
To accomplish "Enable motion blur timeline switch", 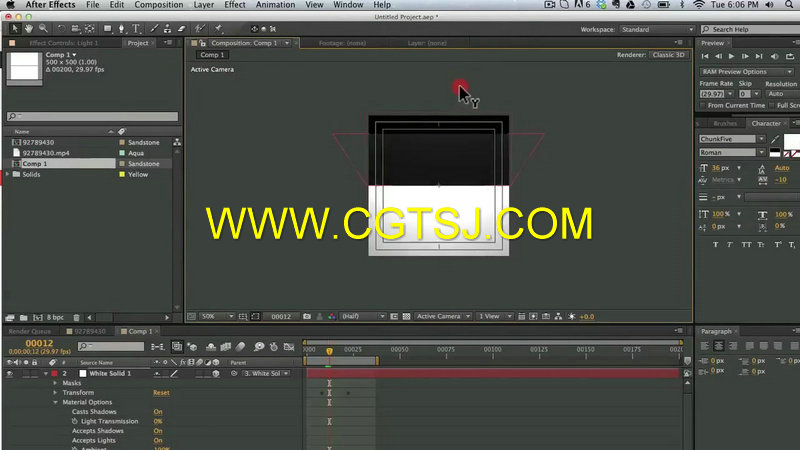I will 240,347.
